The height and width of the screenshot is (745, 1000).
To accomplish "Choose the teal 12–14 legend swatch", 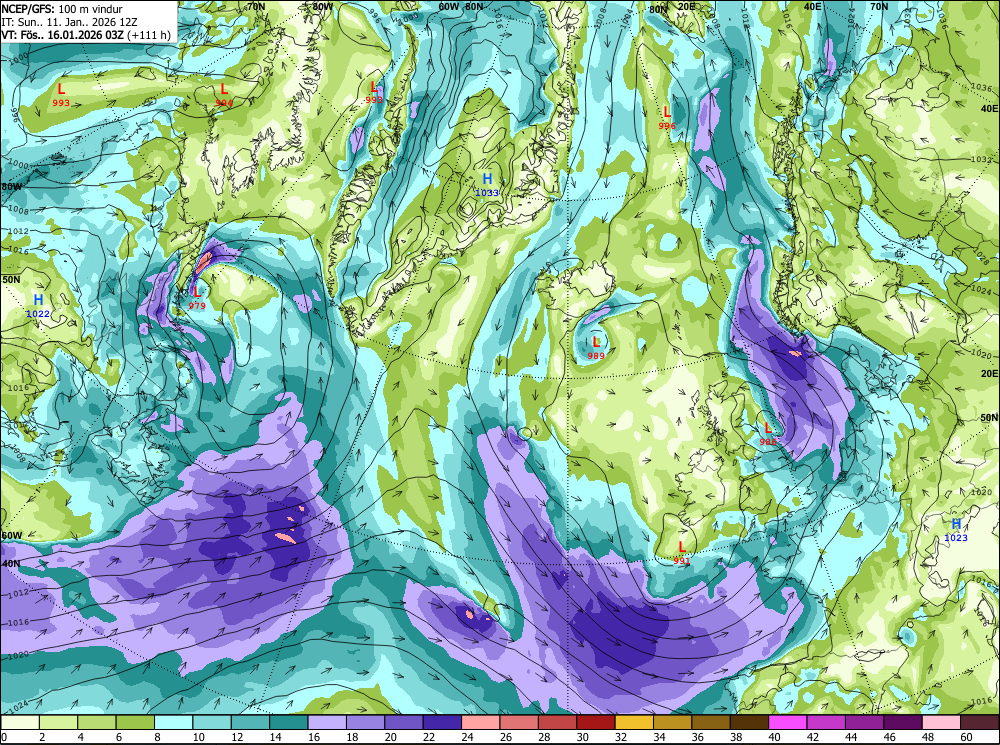I will tap(251, 722).
